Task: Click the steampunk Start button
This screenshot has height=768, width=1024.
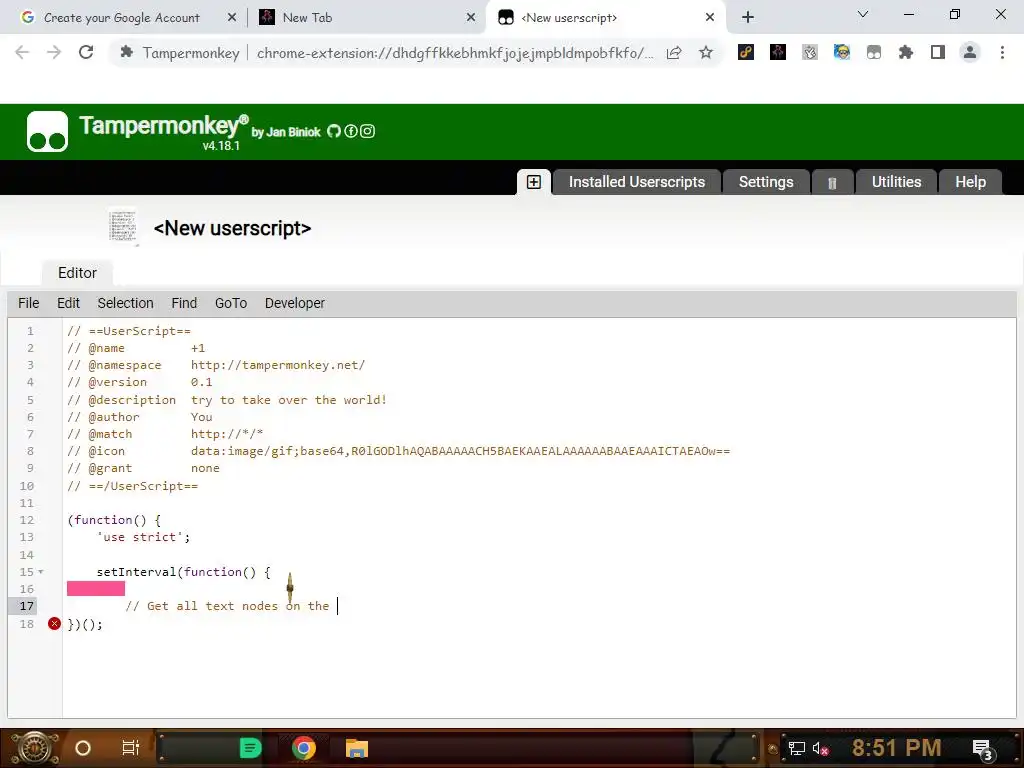Action: 35,748
